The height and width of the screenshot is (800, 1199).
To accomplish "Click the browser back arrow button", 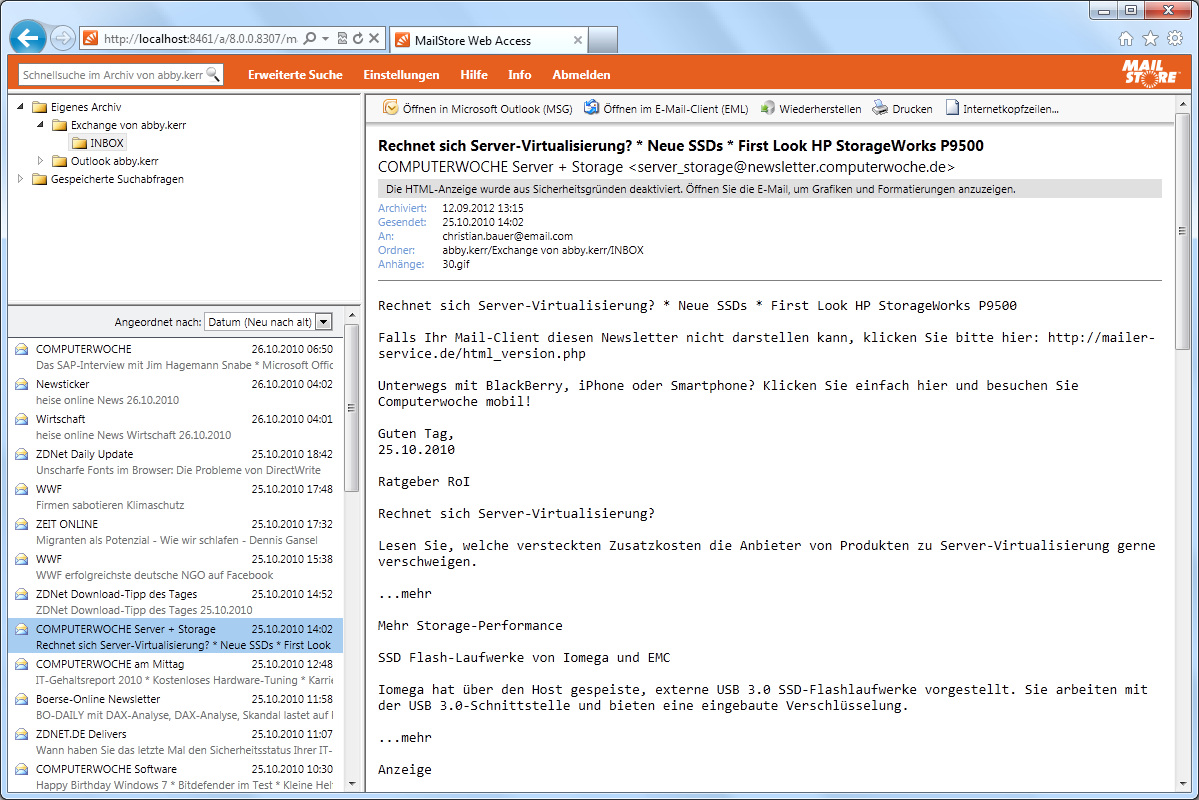I will click(29, 38).
